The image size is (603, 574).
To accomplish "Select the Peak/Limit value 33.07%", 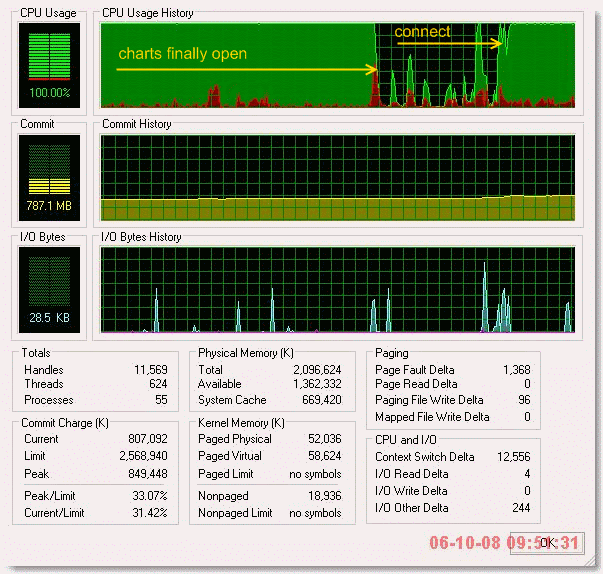I will click(150, 496).
